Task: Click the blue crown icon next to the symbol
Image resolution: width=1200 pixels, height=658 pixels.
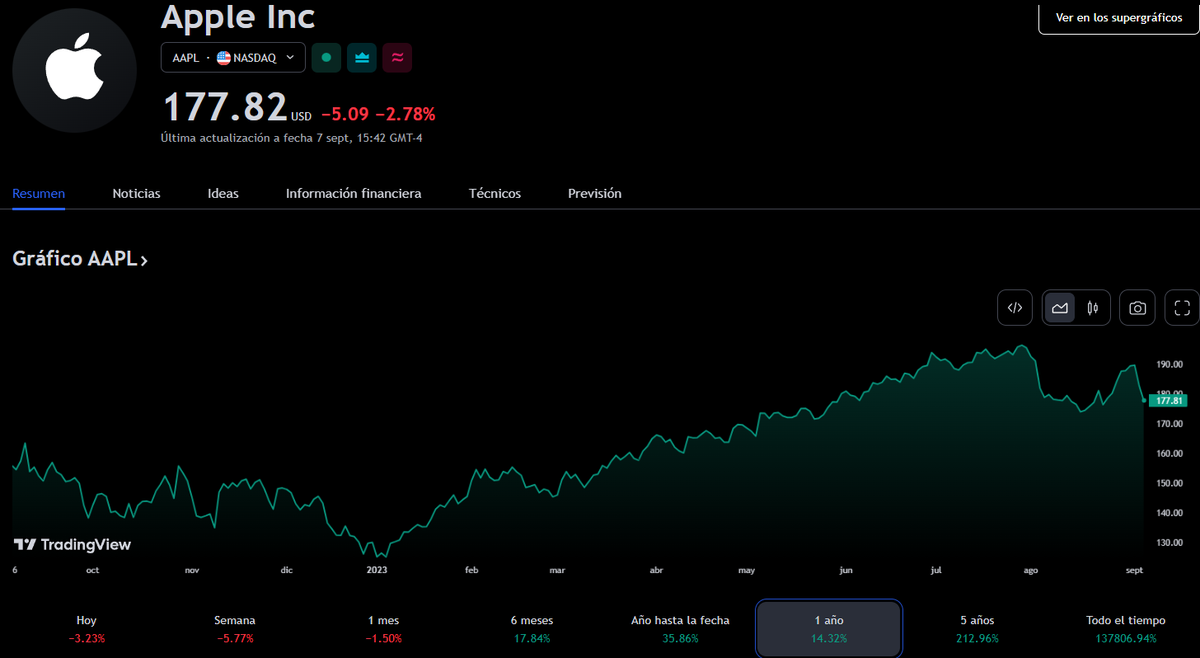Action: pyautogui.click(x=362, y=58)
